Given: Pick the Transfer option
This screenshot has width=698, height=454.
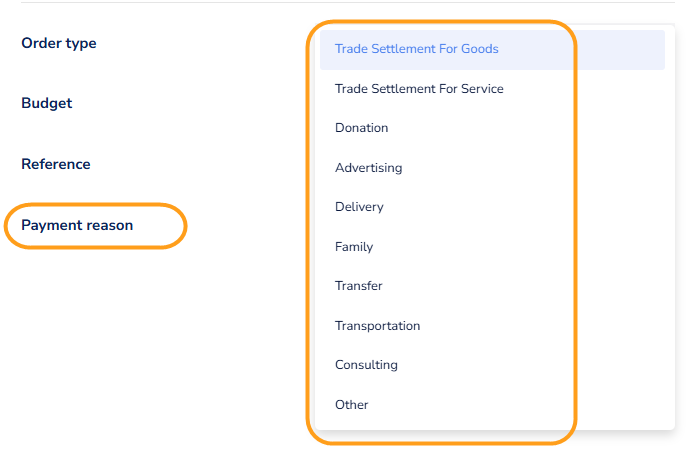Looking at the screenshot, I should (x=359, y=286).
